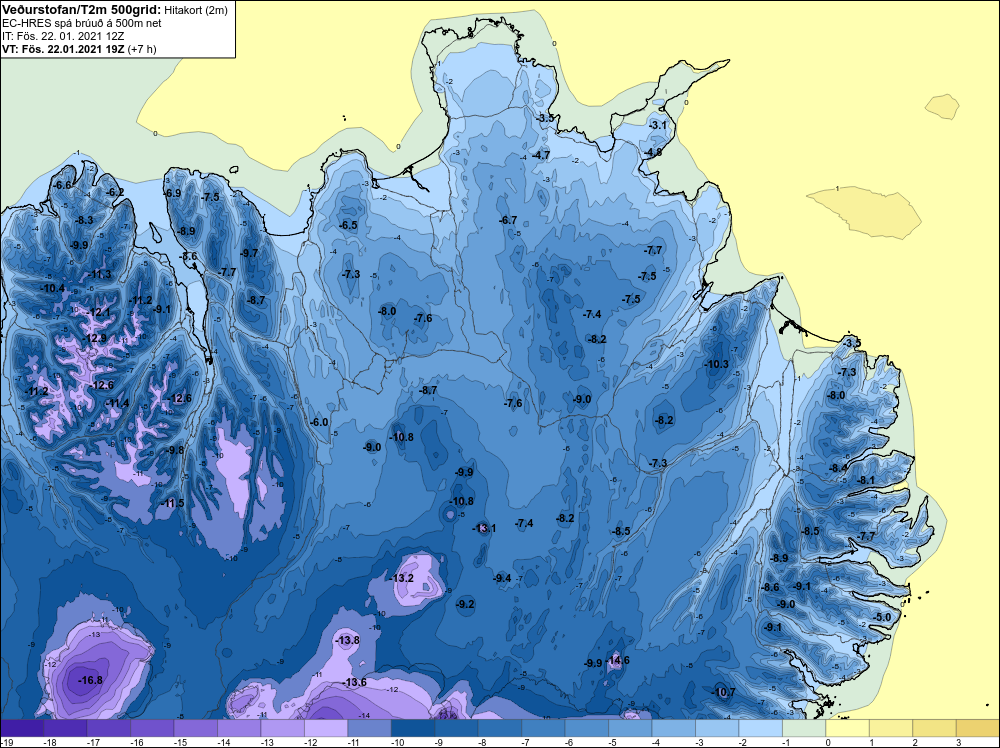Click the -11.4 temperature label
The height and width of the screenshot is (748, 1000).
pos(117,403)
